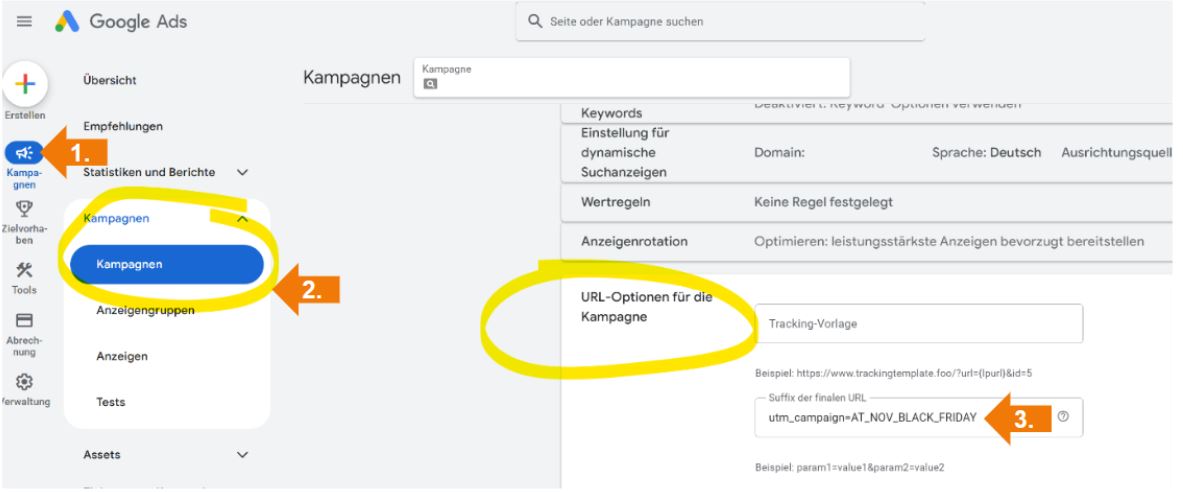The height and width of the screenshot is (492, 1183).
Task: Click the Tracking-Vorlage input field
Action: 918,324
